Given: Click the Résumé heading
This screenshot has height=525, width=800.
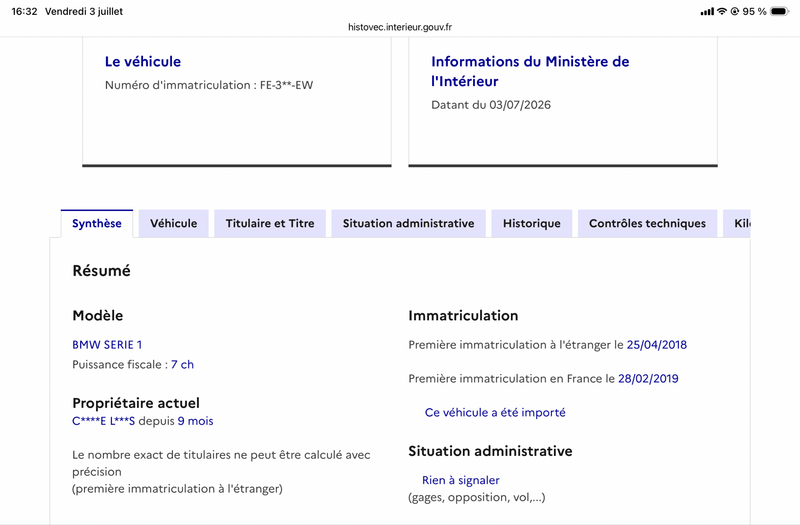Looking at the screenshot, I should coord(102,270).
